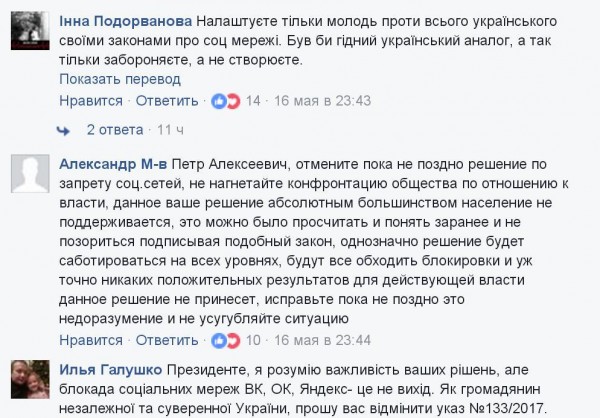Click reaction icons on Александр's comment
The height and width of the screenshot is (418, 600).
226,340
